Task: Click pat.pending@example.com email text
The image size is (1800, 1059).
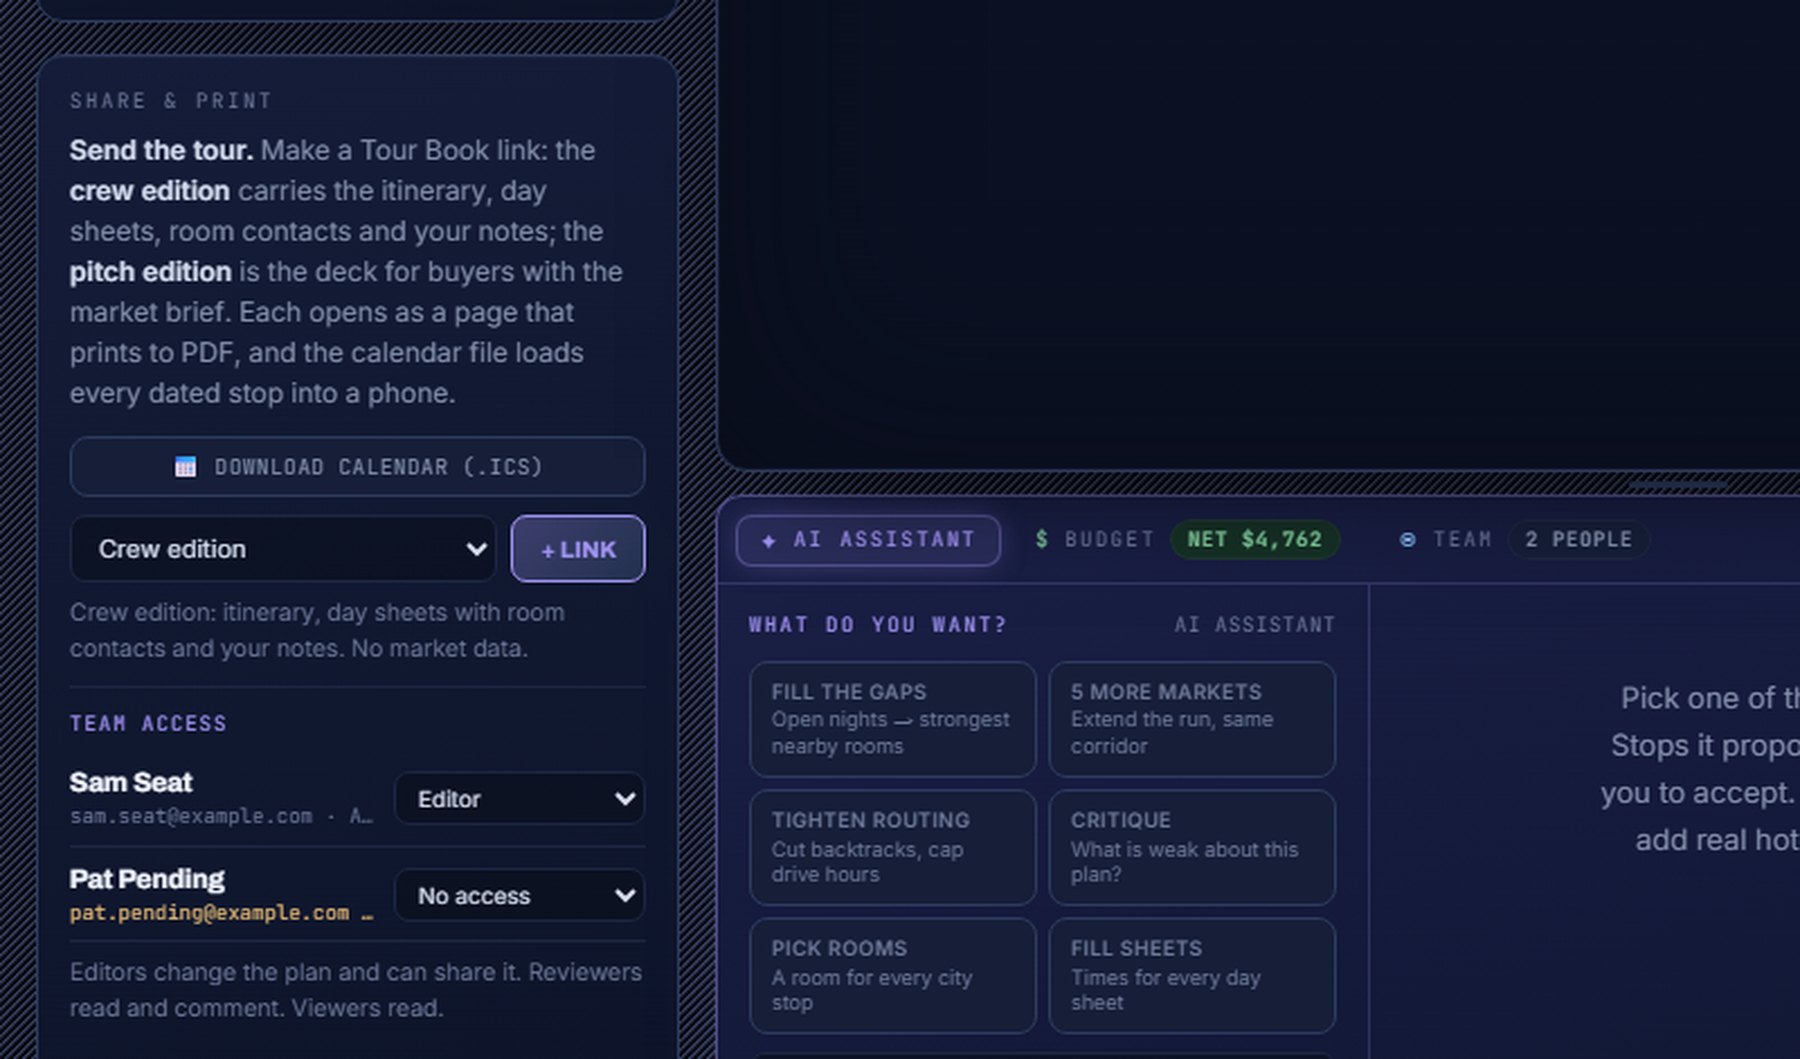Action: [x=209, y=913]
